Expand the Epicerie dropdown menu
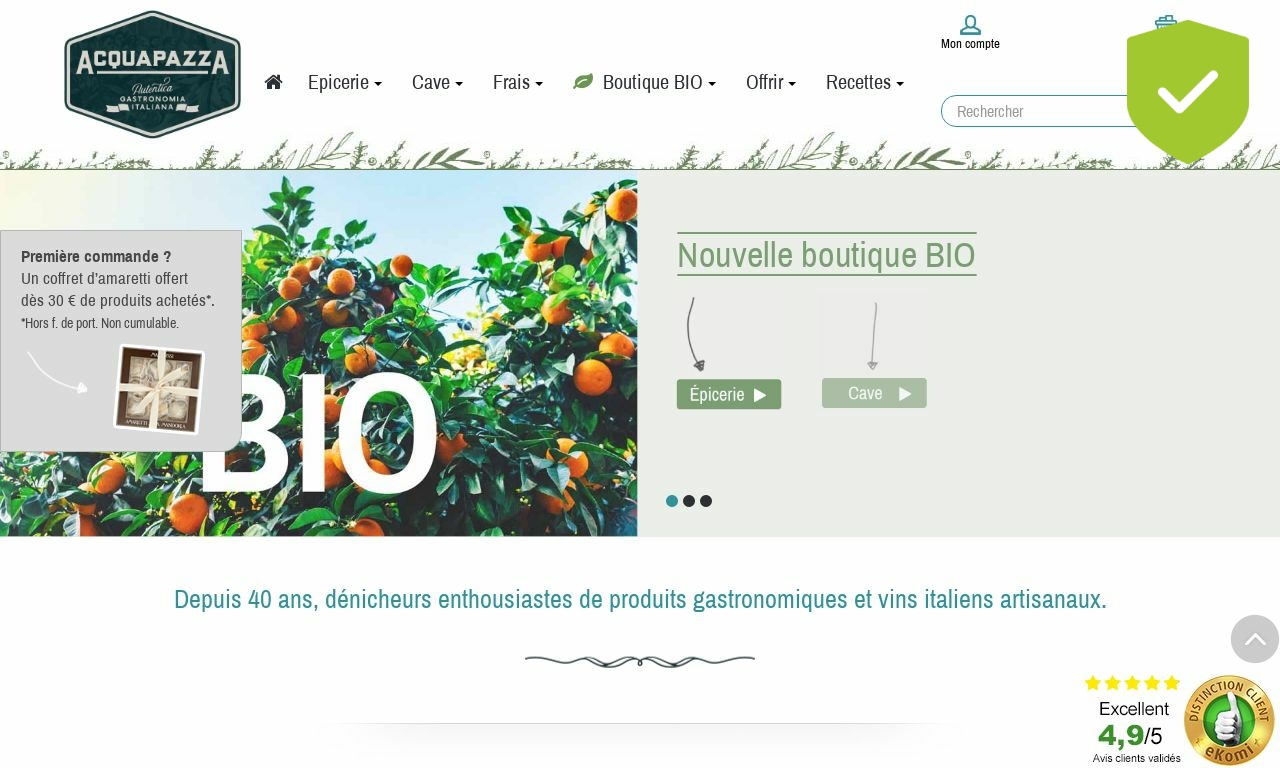Image resolution: width=1280 pixels, height=768 pixels. point(345,82)
